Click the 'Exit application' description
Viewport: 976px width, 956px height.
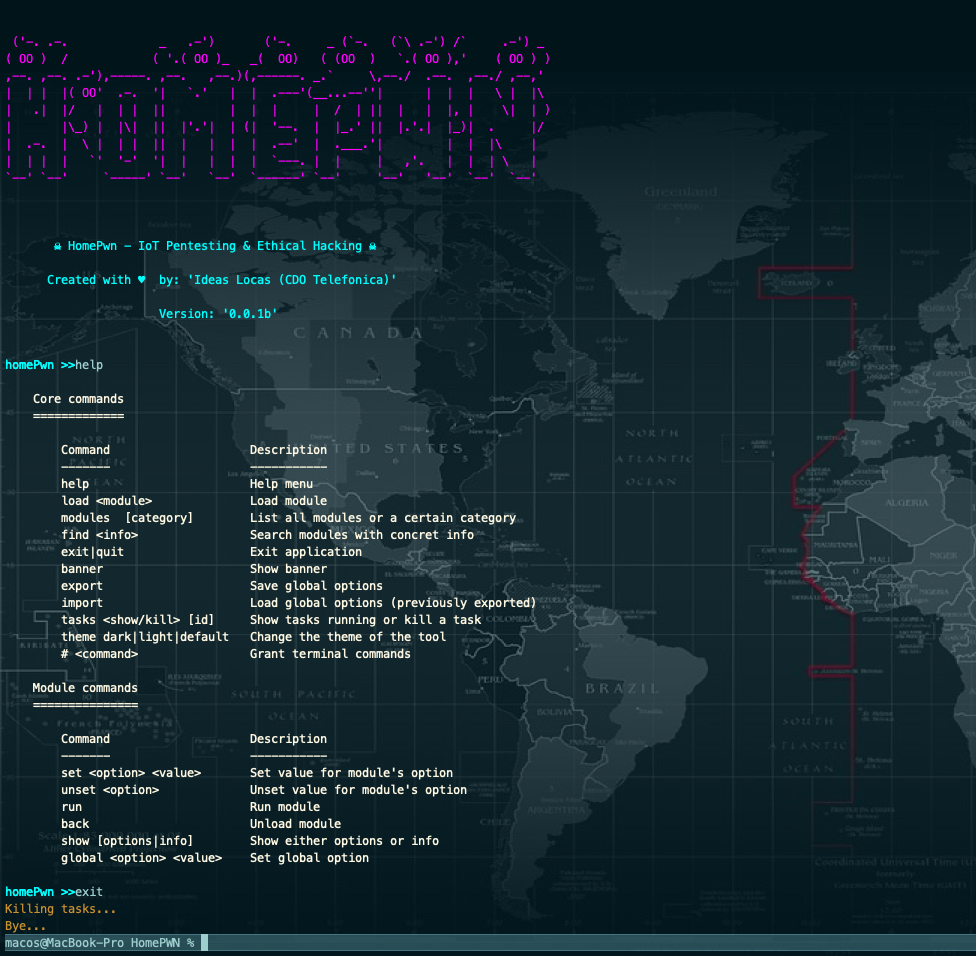tap(306, 551)
